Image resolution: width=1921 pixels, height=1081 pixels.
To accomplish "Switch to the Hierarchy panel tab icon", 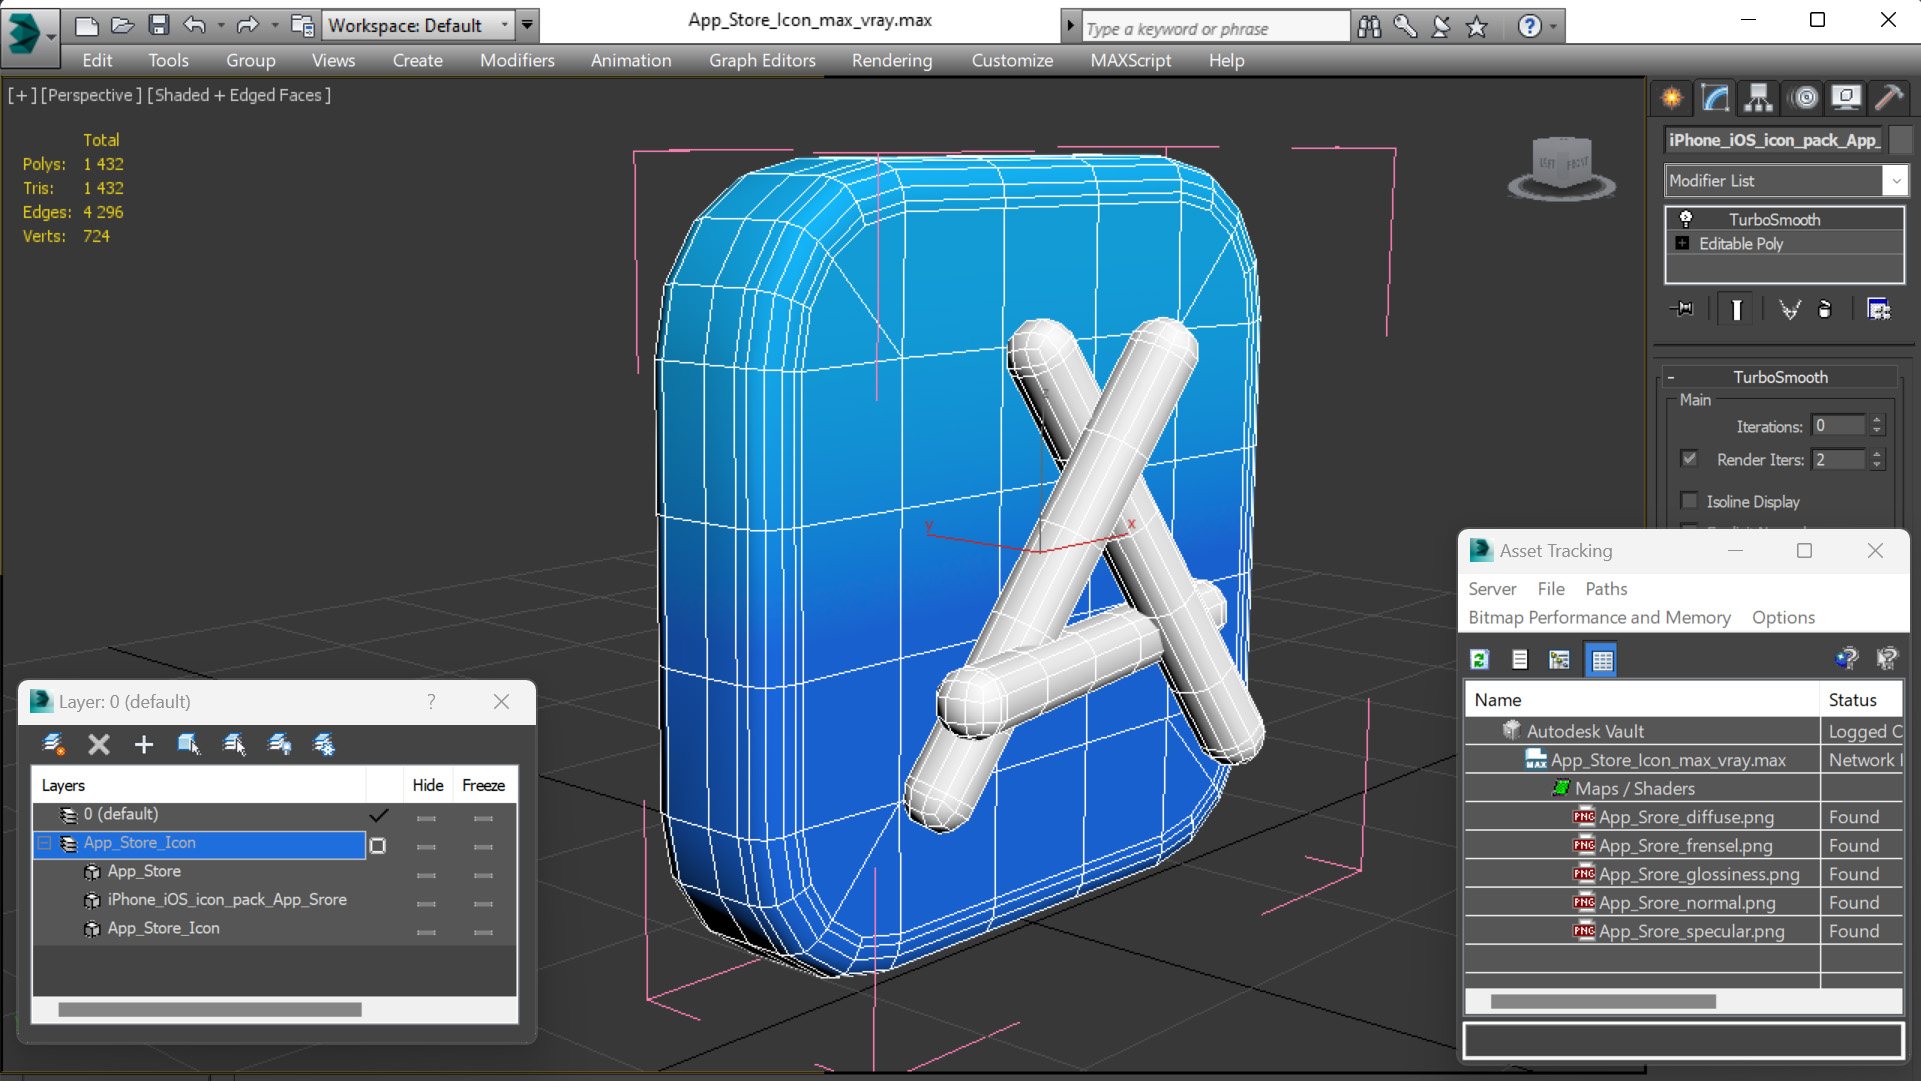I will pos(1758,97).
